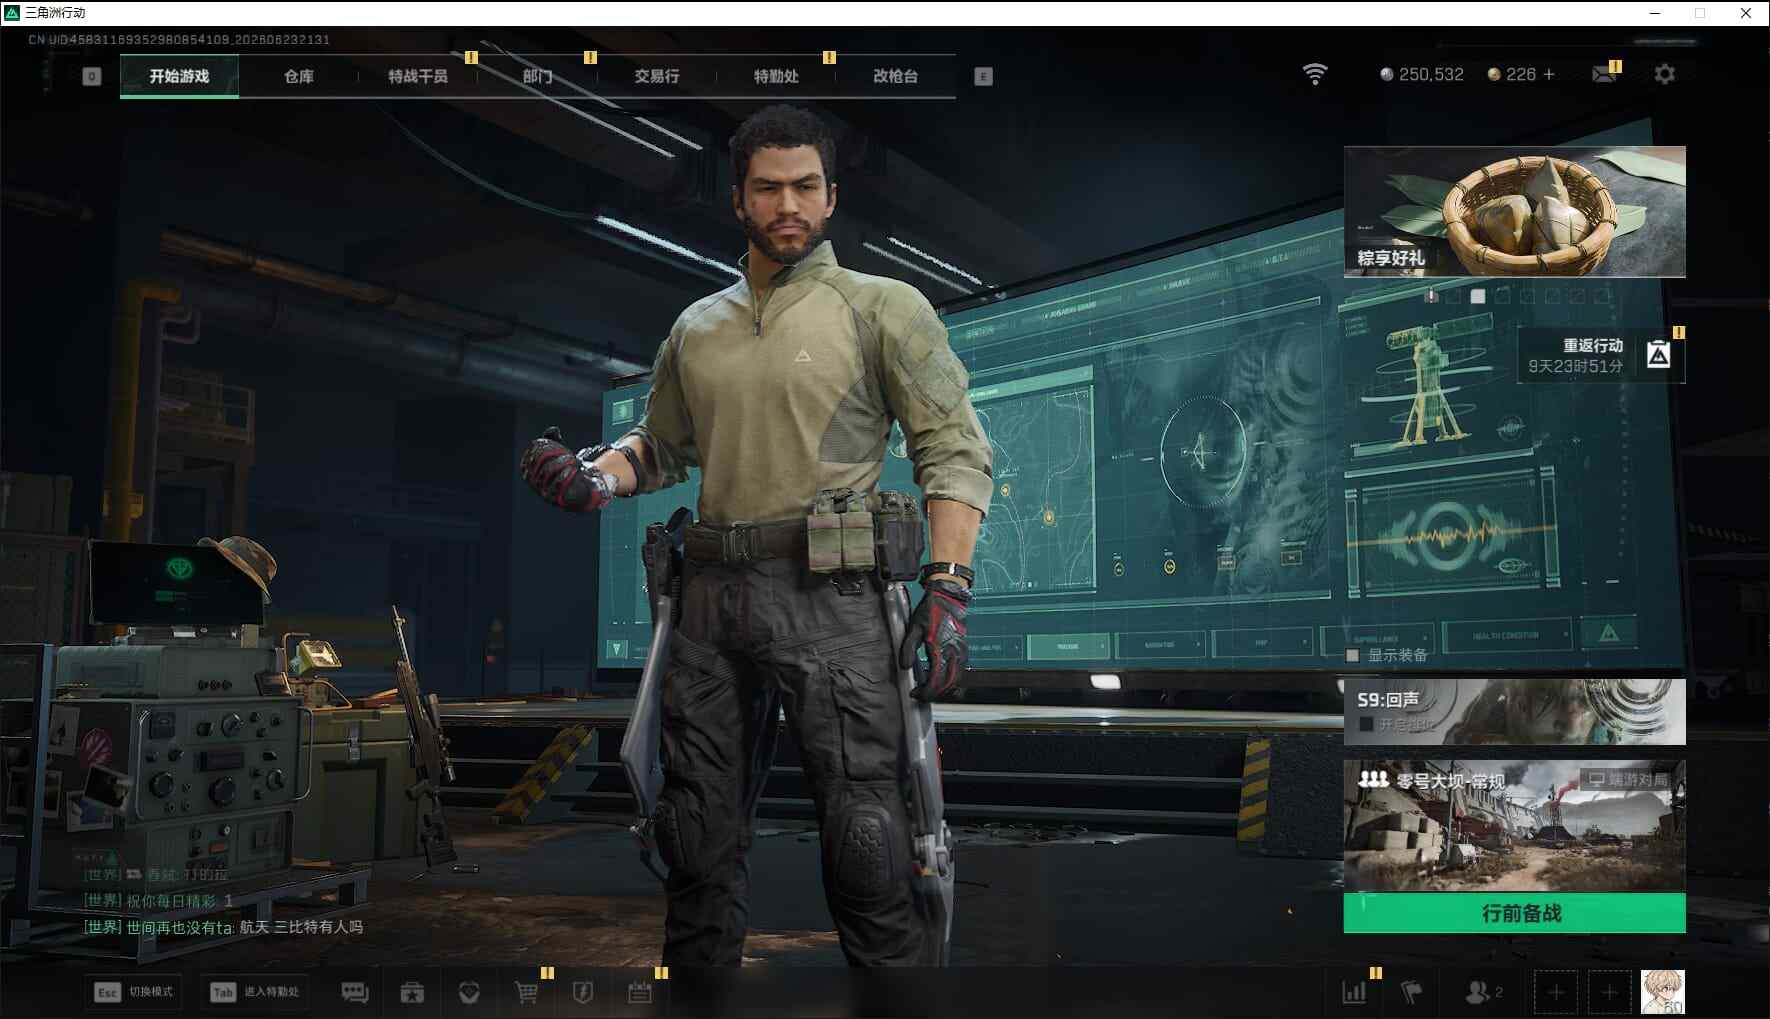Switch to the 交易行 tab
1770x1019 pixels.
[656, 76]
